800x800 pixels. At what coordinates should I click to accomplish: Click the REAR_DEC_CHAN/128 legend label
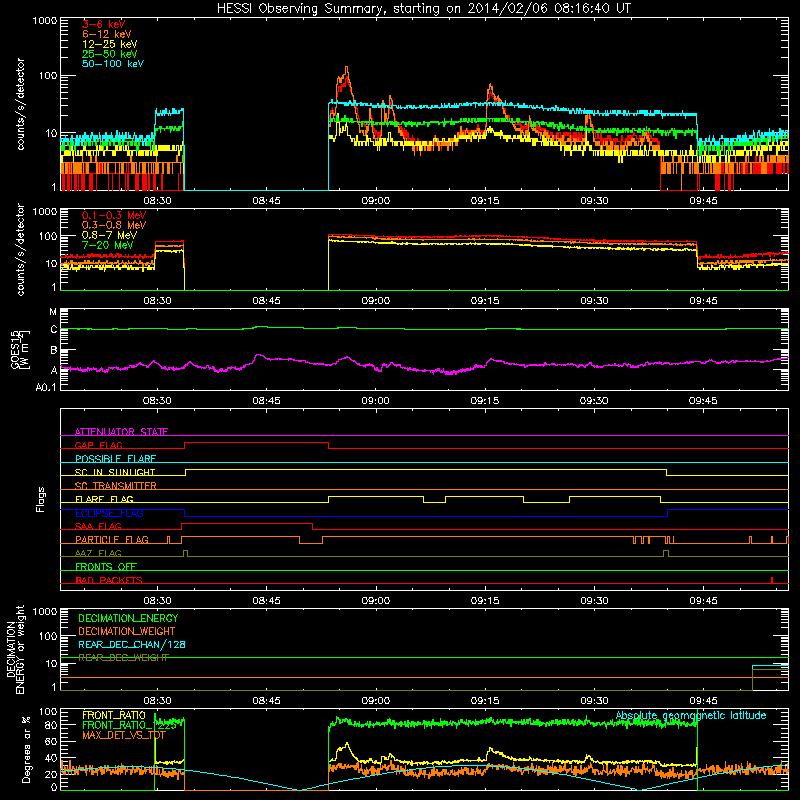coord(132,645)
